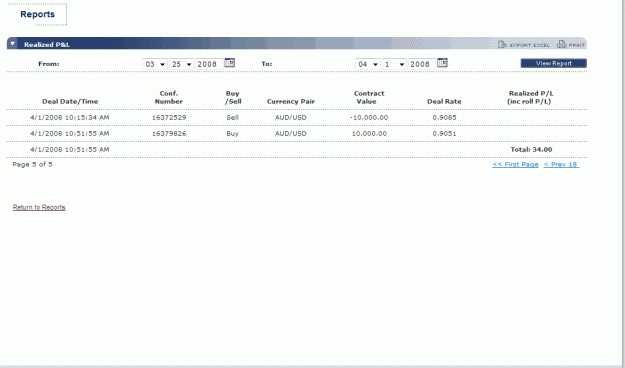The height and width of the screenshot is (368, 625).
Task: Click the 10:15:34 AM deal date cell
Action: point(70,118)
